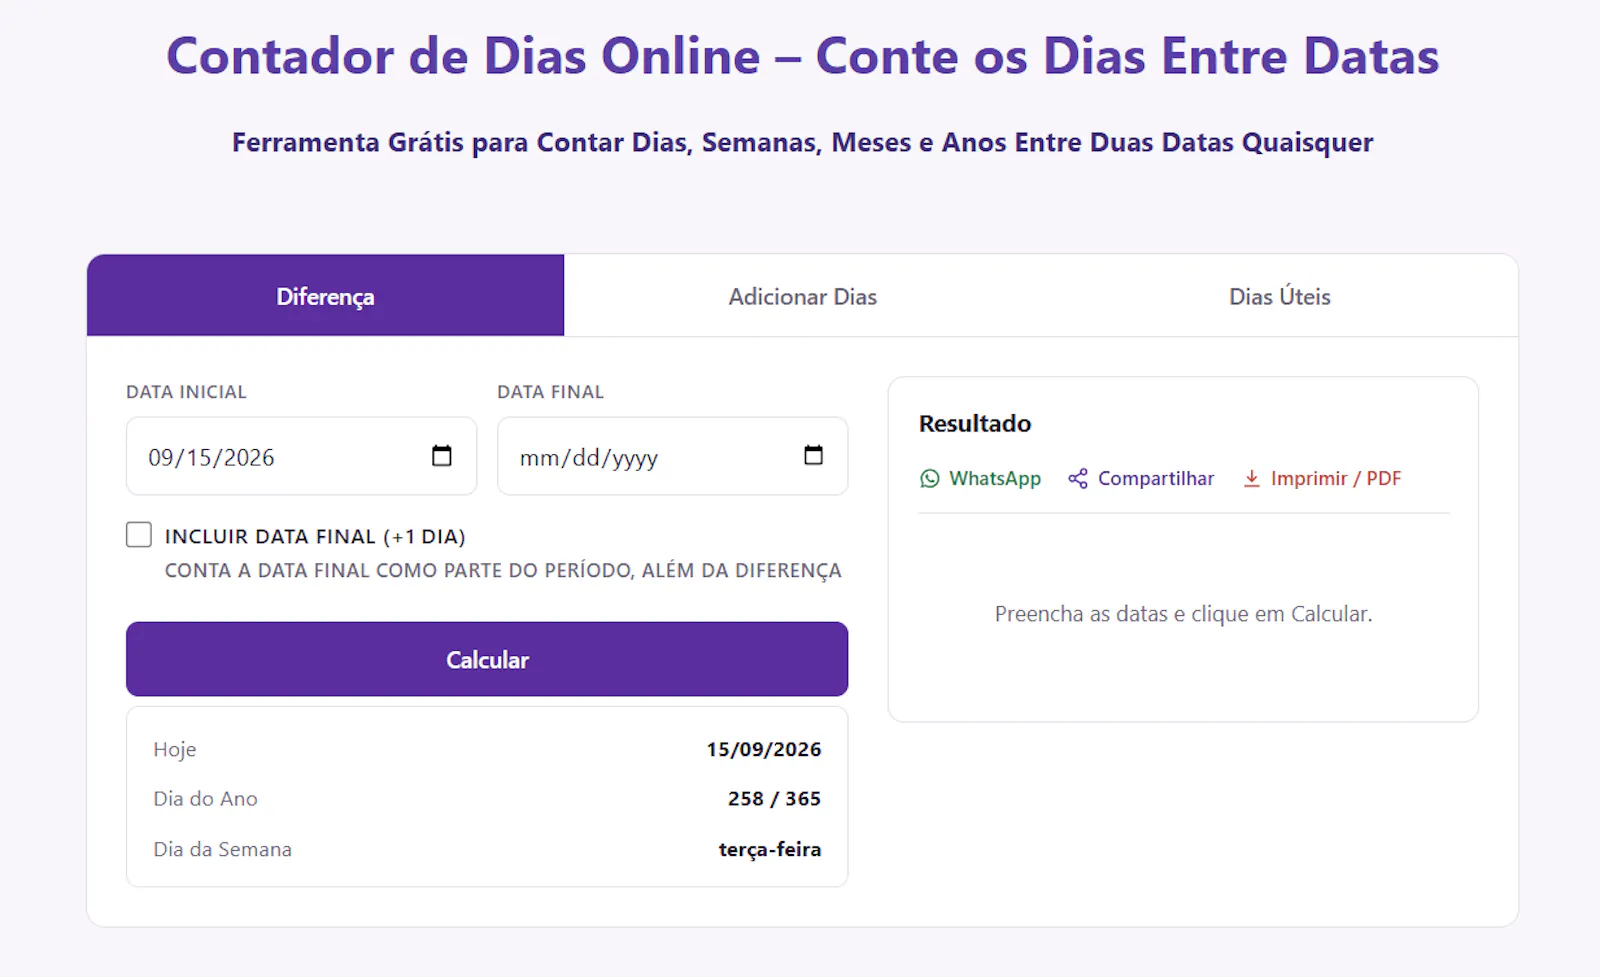This screenshot has height=977, width=1600.
Task: Click the terça-feira weekday value
Action: (x=770, y=849)
